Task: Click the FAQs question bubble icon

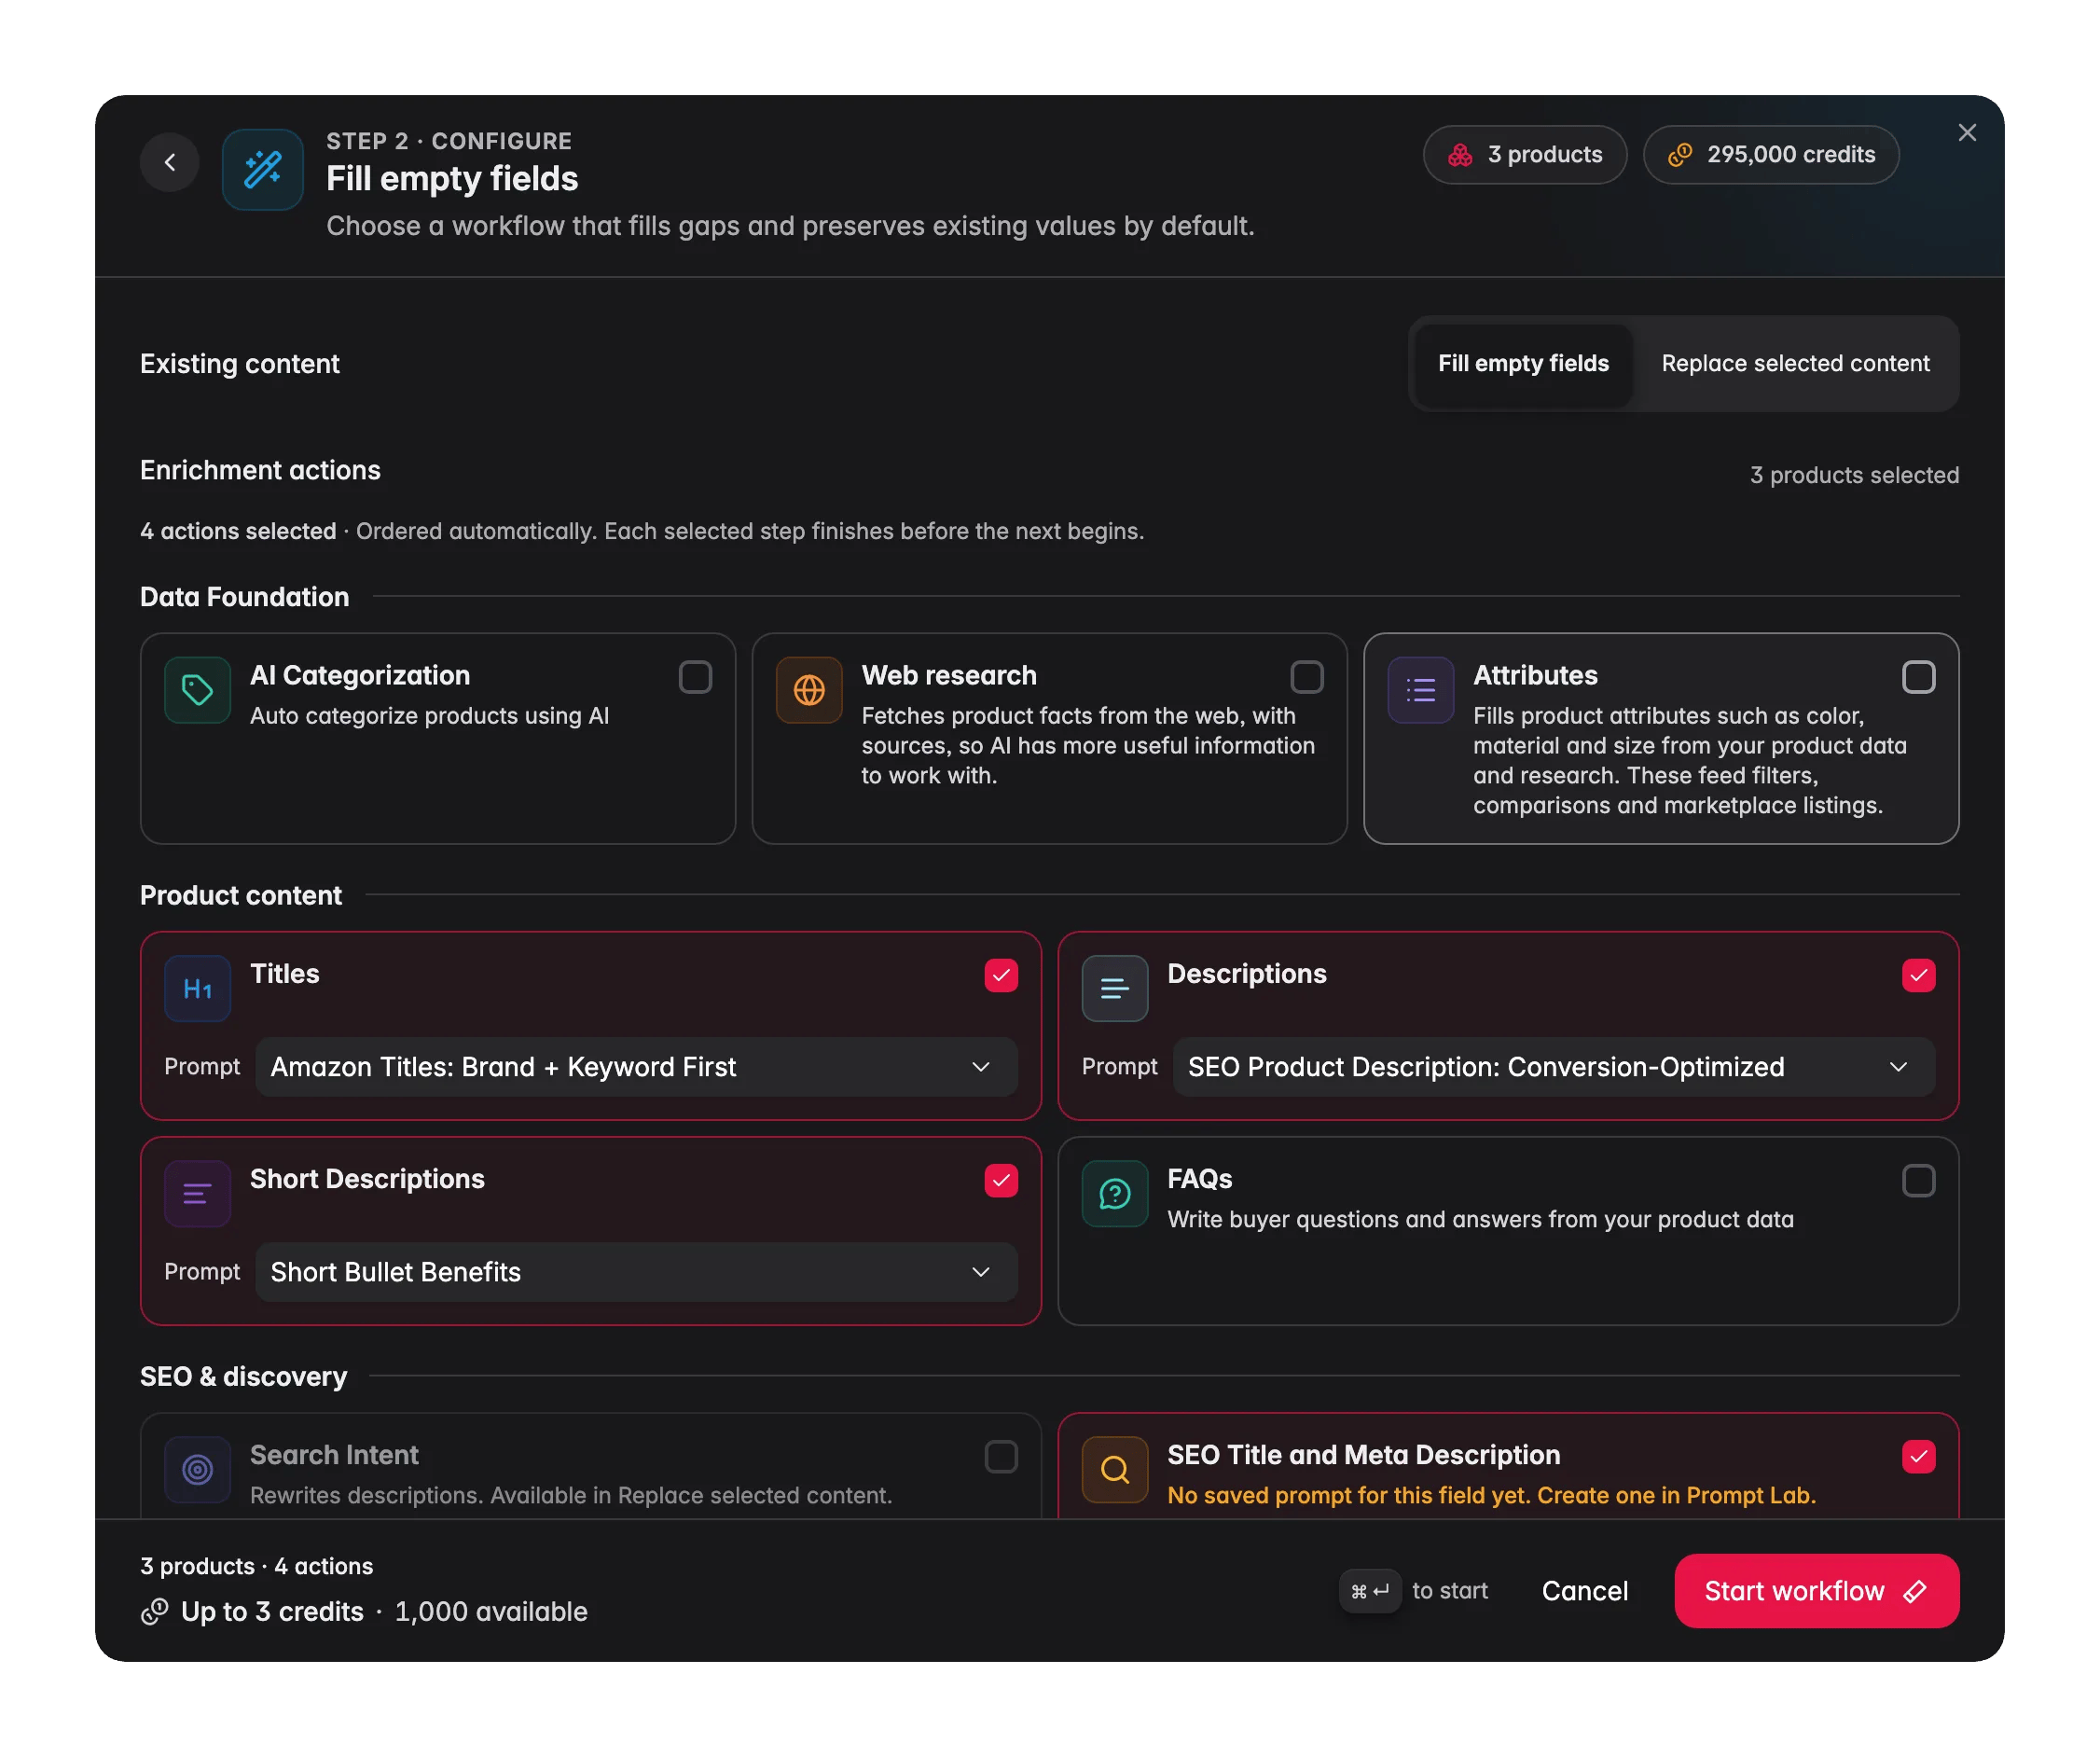Action: [x=1115, y=1194]
